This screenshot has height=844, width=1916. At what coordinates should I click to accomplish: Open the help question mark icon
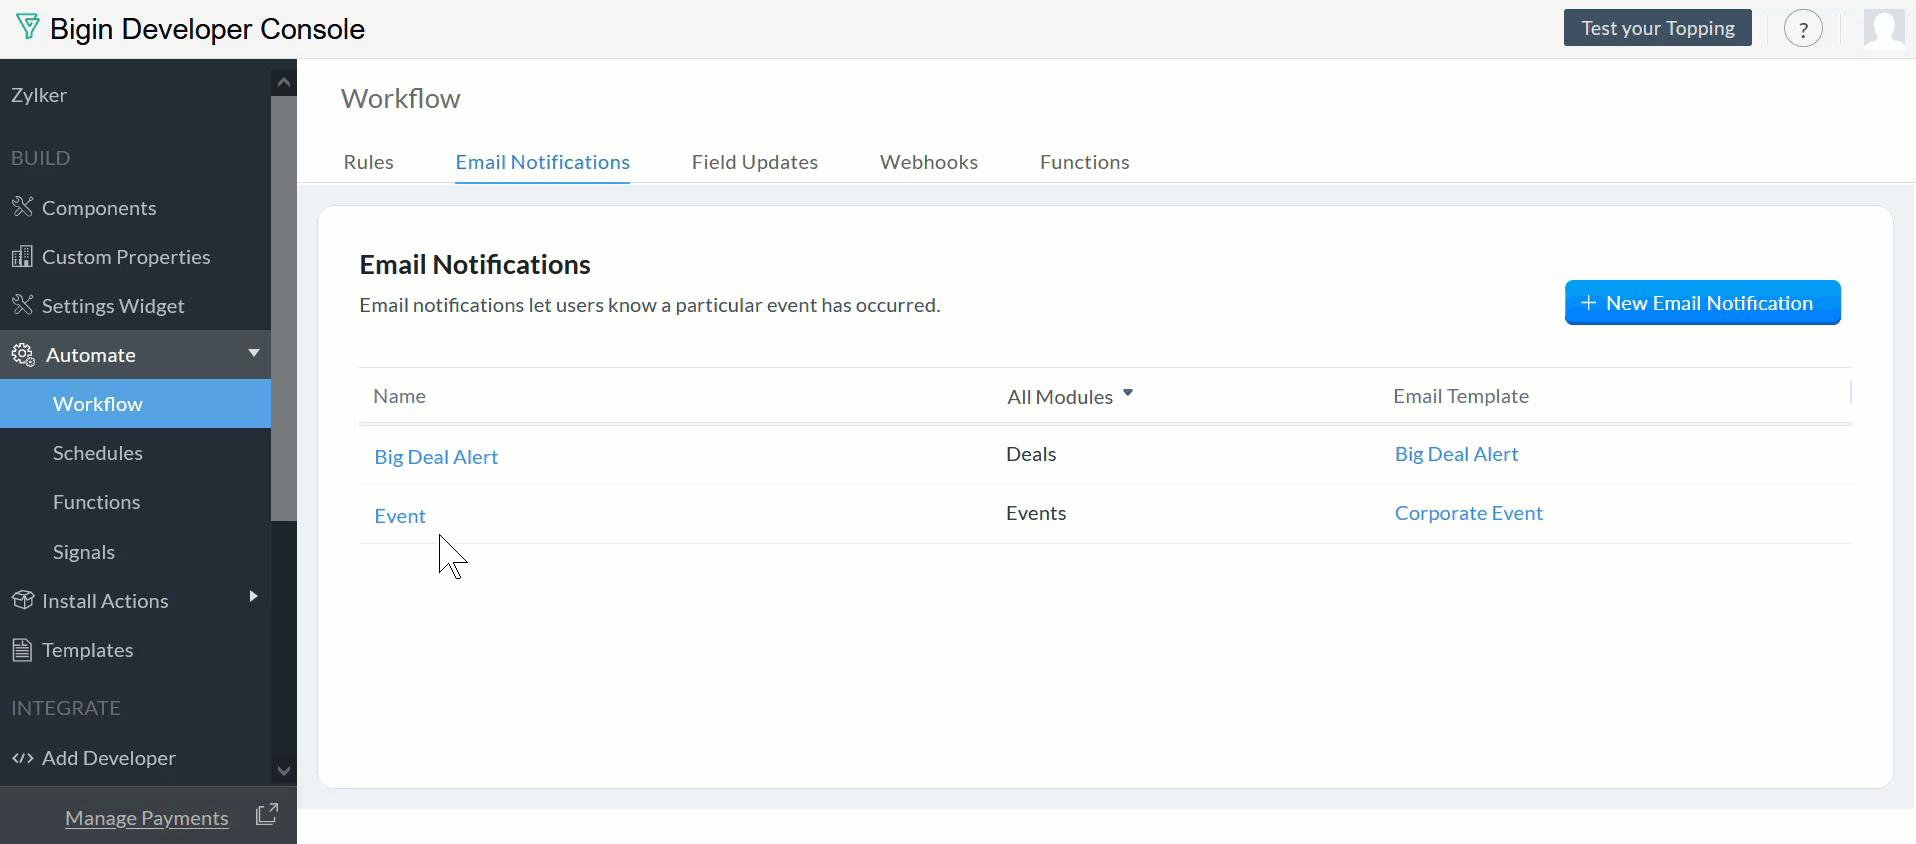click(x=1803, y=29)
